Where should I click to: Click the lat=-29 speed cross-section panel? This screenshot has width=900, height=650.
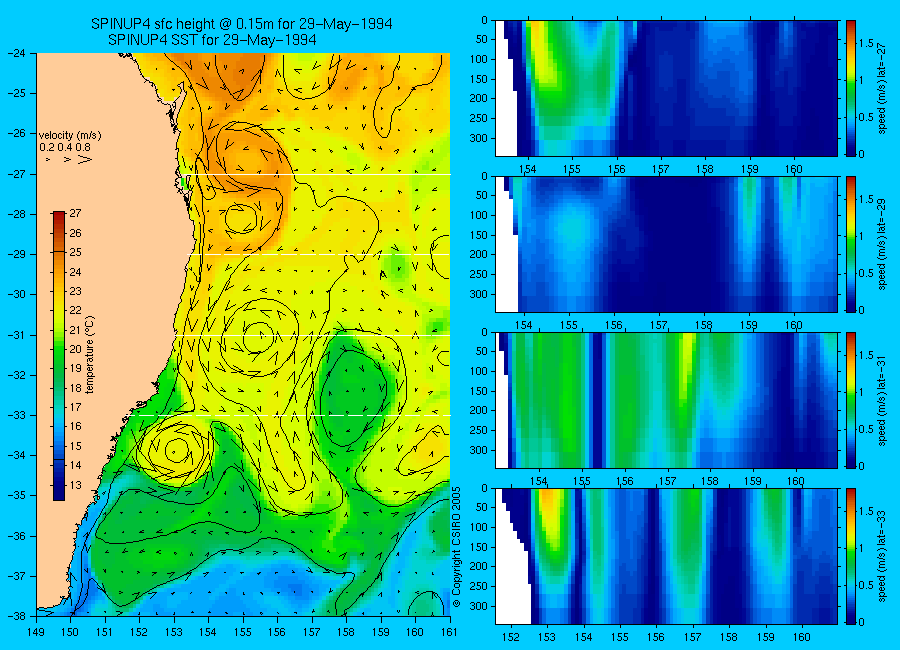[x=666, y=245]
